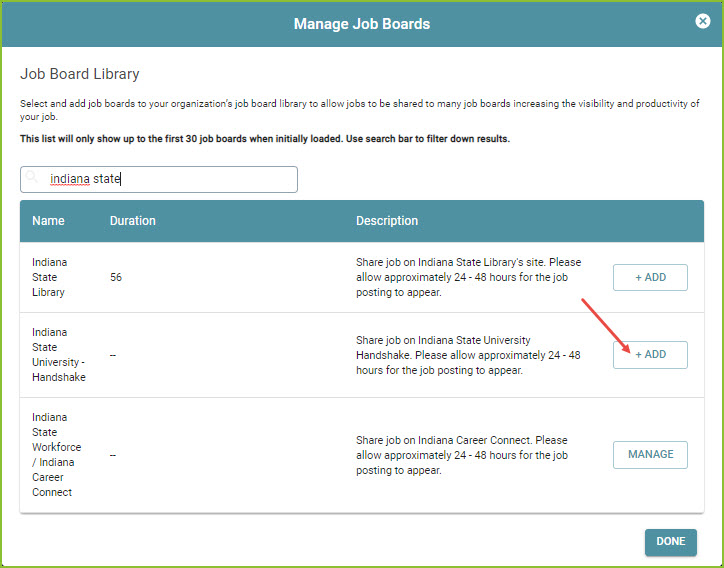Click the search magnifier icon
This screenshot has height=568, width=724.
click(x=31, y=176)
